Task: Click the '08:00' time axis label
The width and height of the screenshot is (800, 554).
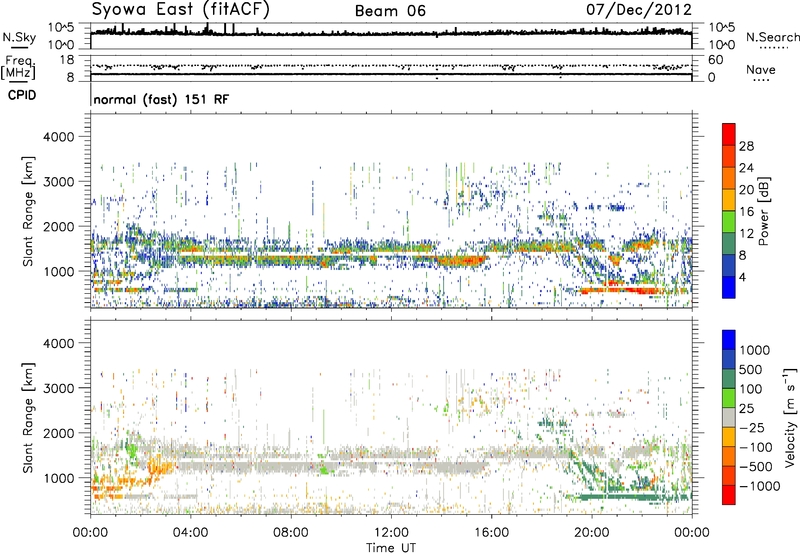Action: tap(291, 533)
